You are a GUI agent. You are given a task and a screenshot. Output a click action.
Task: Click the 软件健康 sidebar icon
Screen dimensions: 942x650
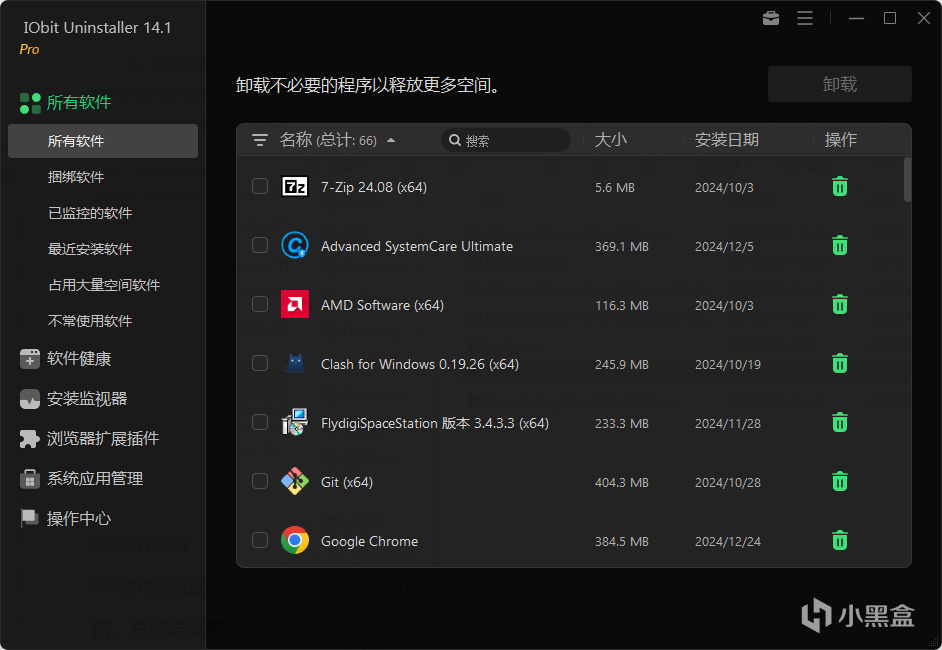tap(29, 359)
